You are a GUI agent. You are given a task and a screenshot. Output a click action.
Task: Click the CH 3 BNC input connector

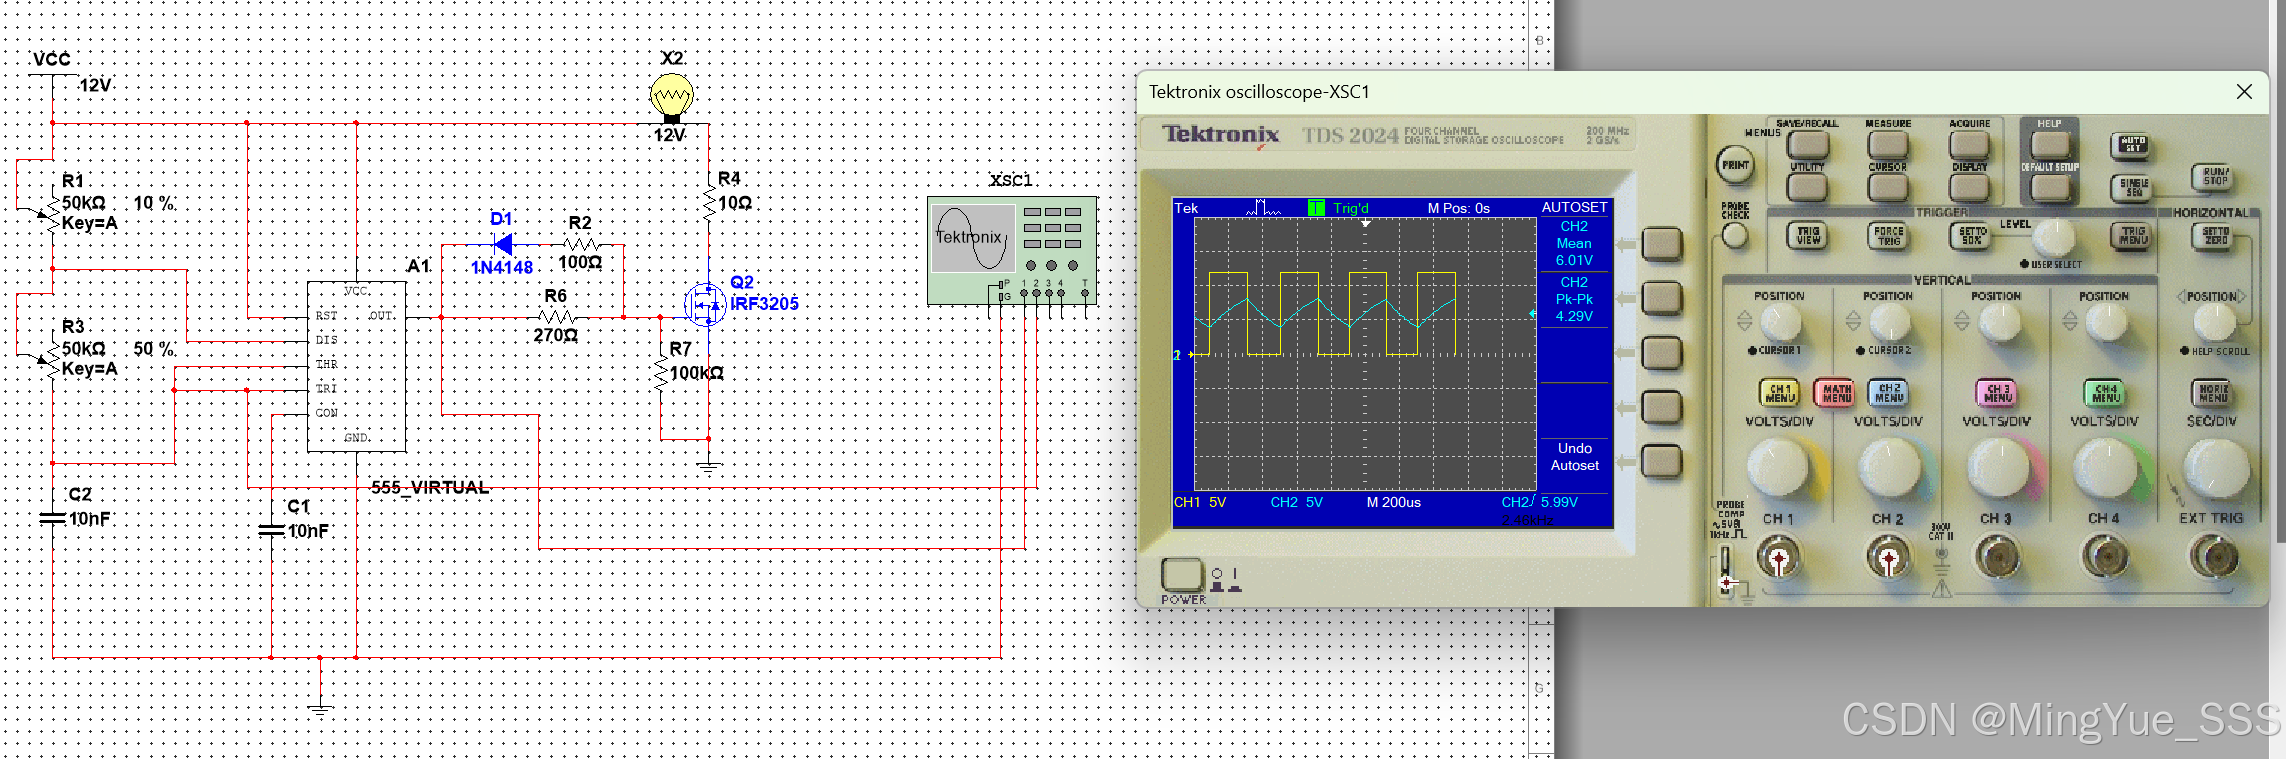click(x=1996, y=558)
